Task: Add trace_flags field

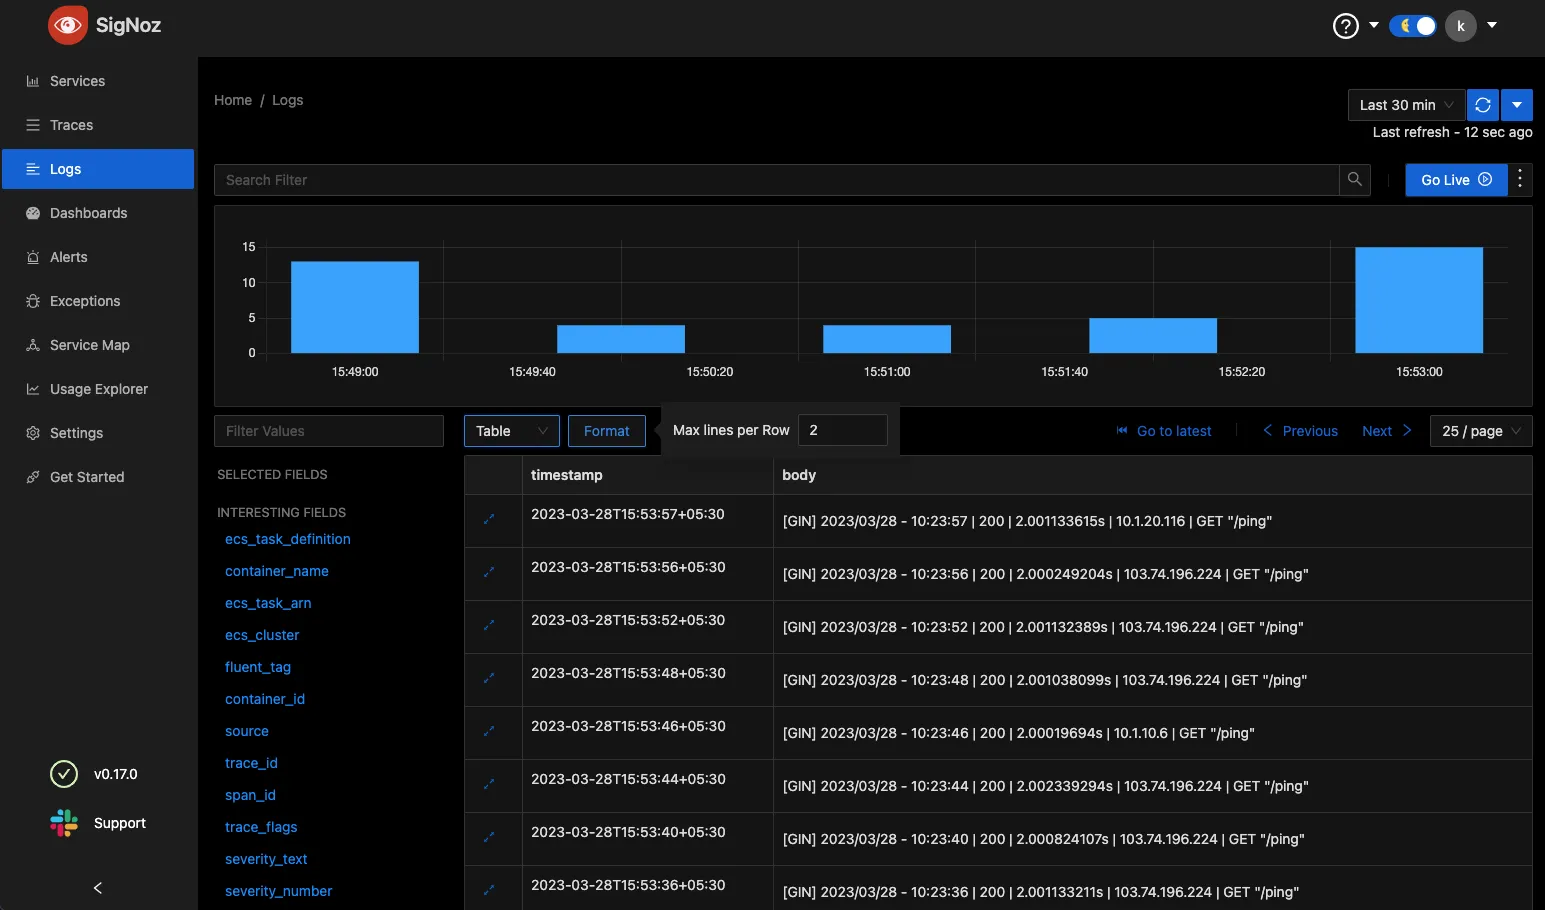Action: 261,827
